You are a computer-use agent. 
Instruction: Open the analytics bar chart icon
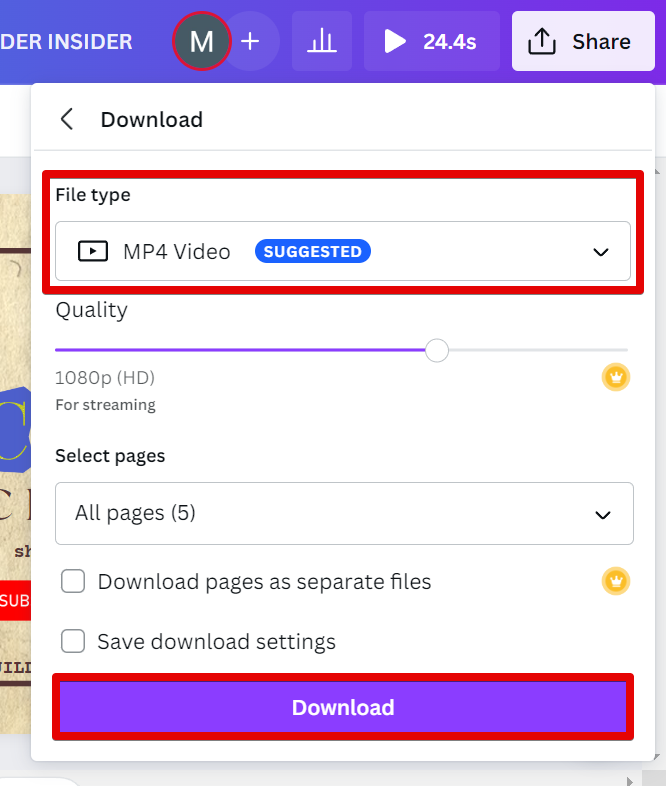(x=321, y=42)
